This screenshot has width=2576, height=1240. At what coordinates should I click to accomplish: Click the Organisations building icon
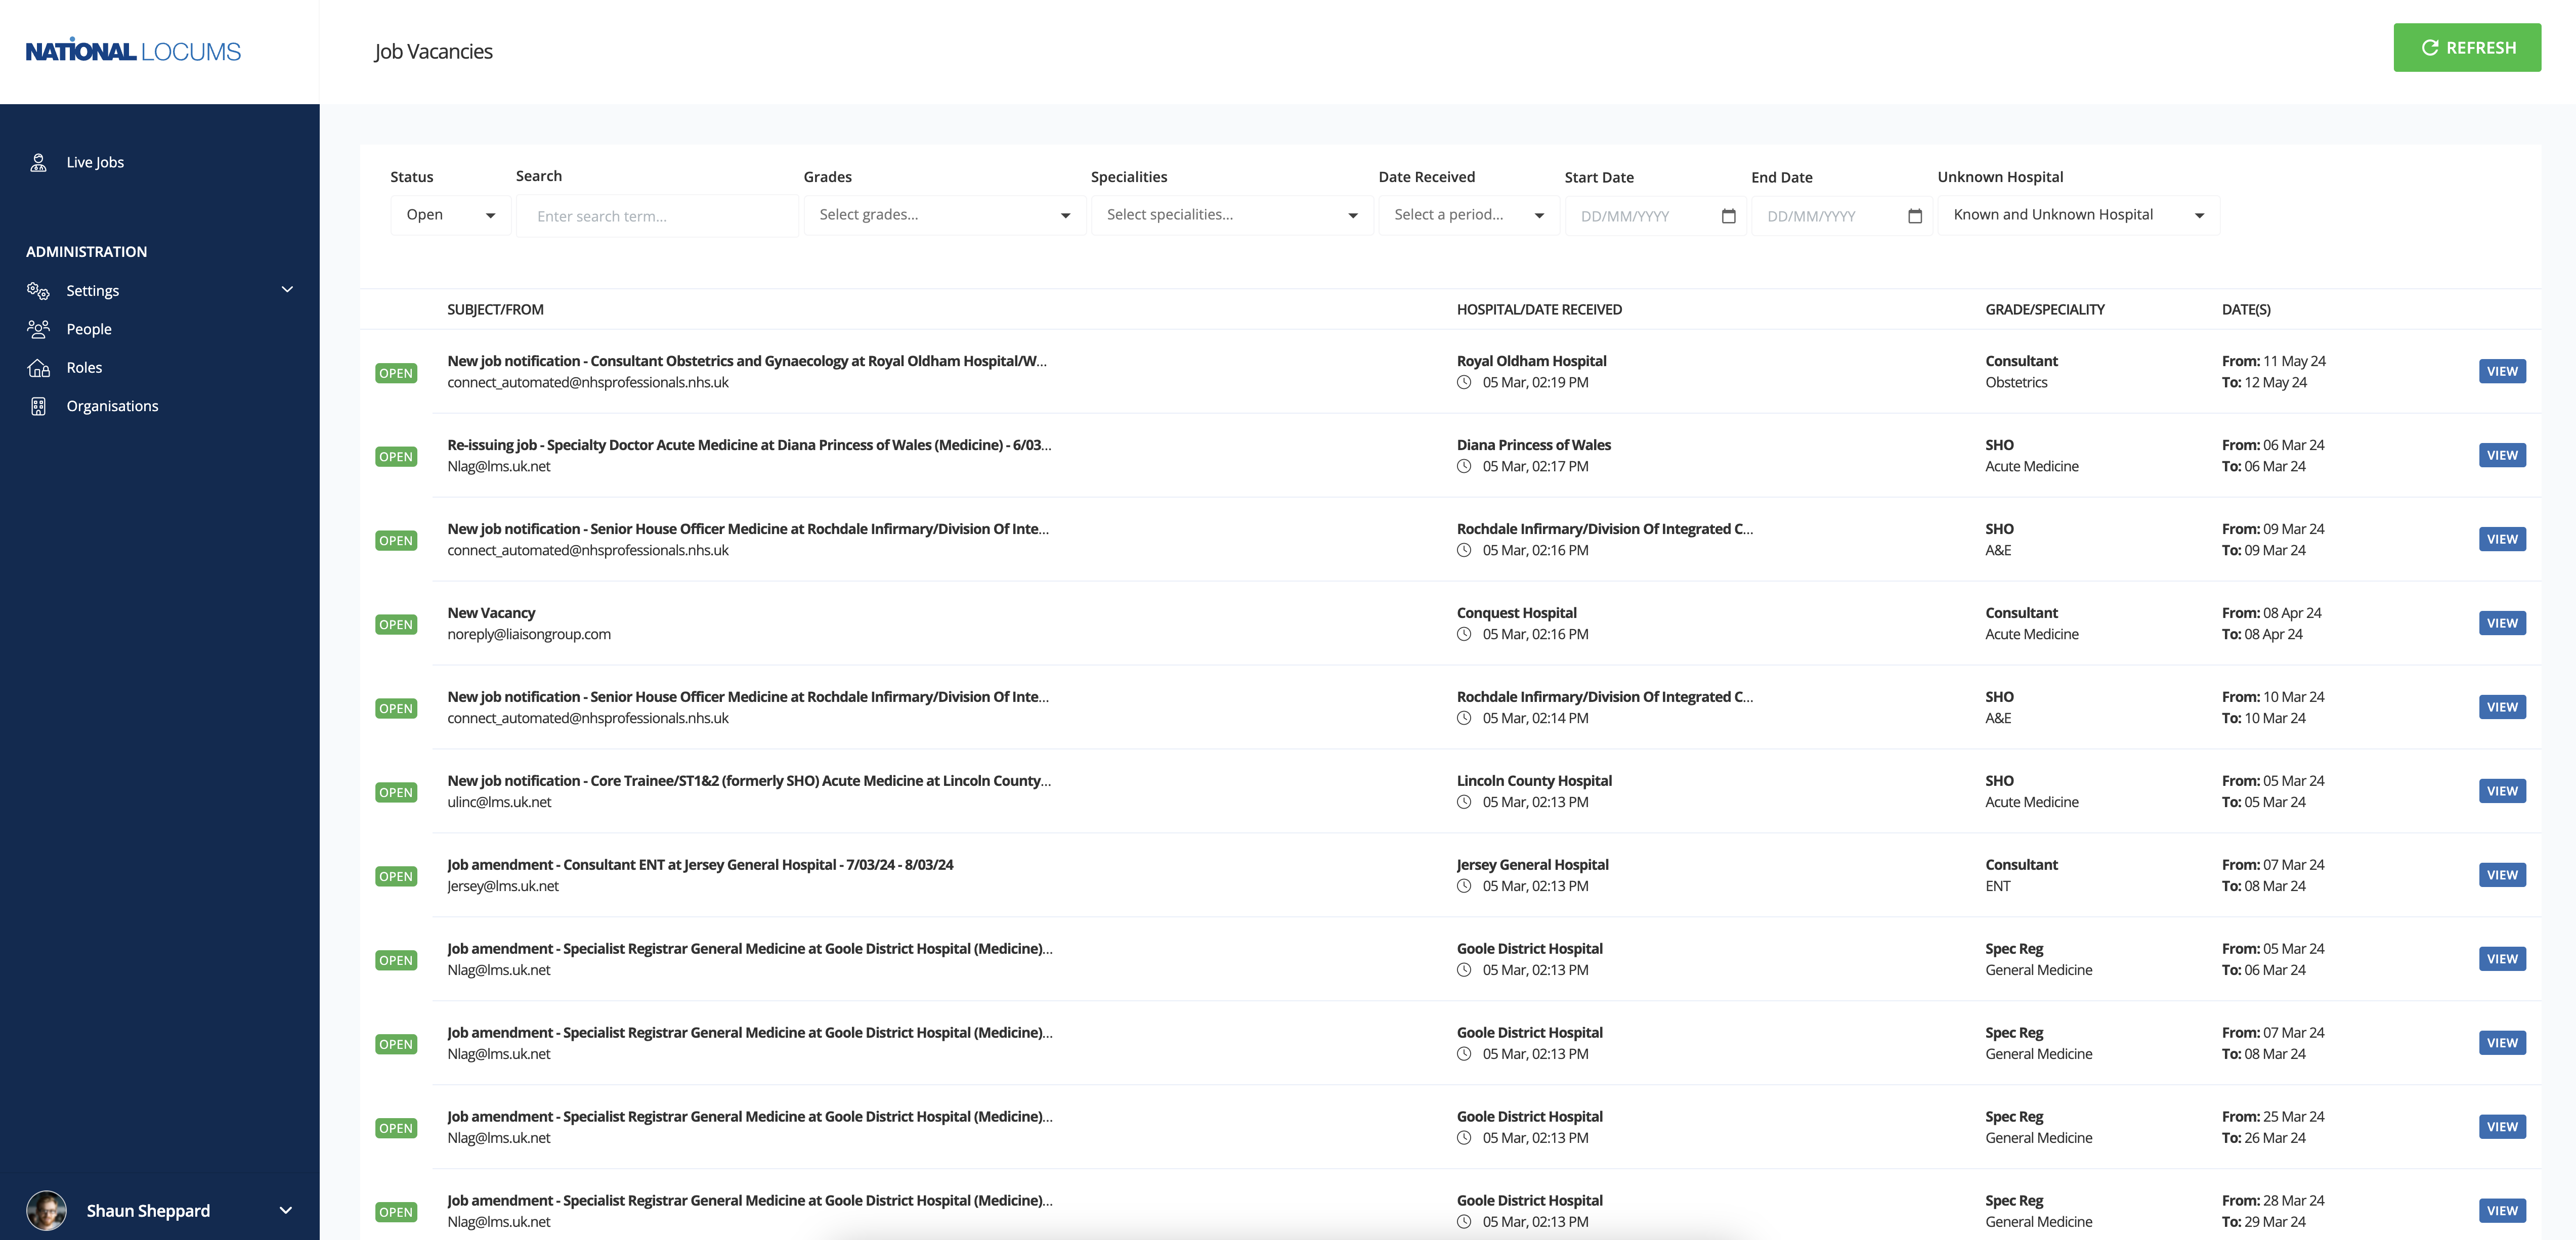[38, 406]
